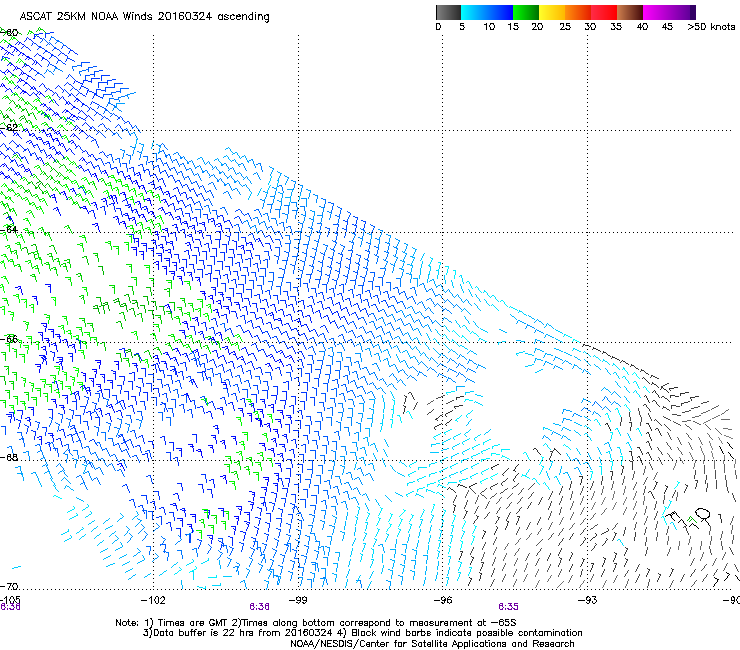Click the -68 latitude axis label
The width and height of the screenshot is (740, 650).
(9, 457)
